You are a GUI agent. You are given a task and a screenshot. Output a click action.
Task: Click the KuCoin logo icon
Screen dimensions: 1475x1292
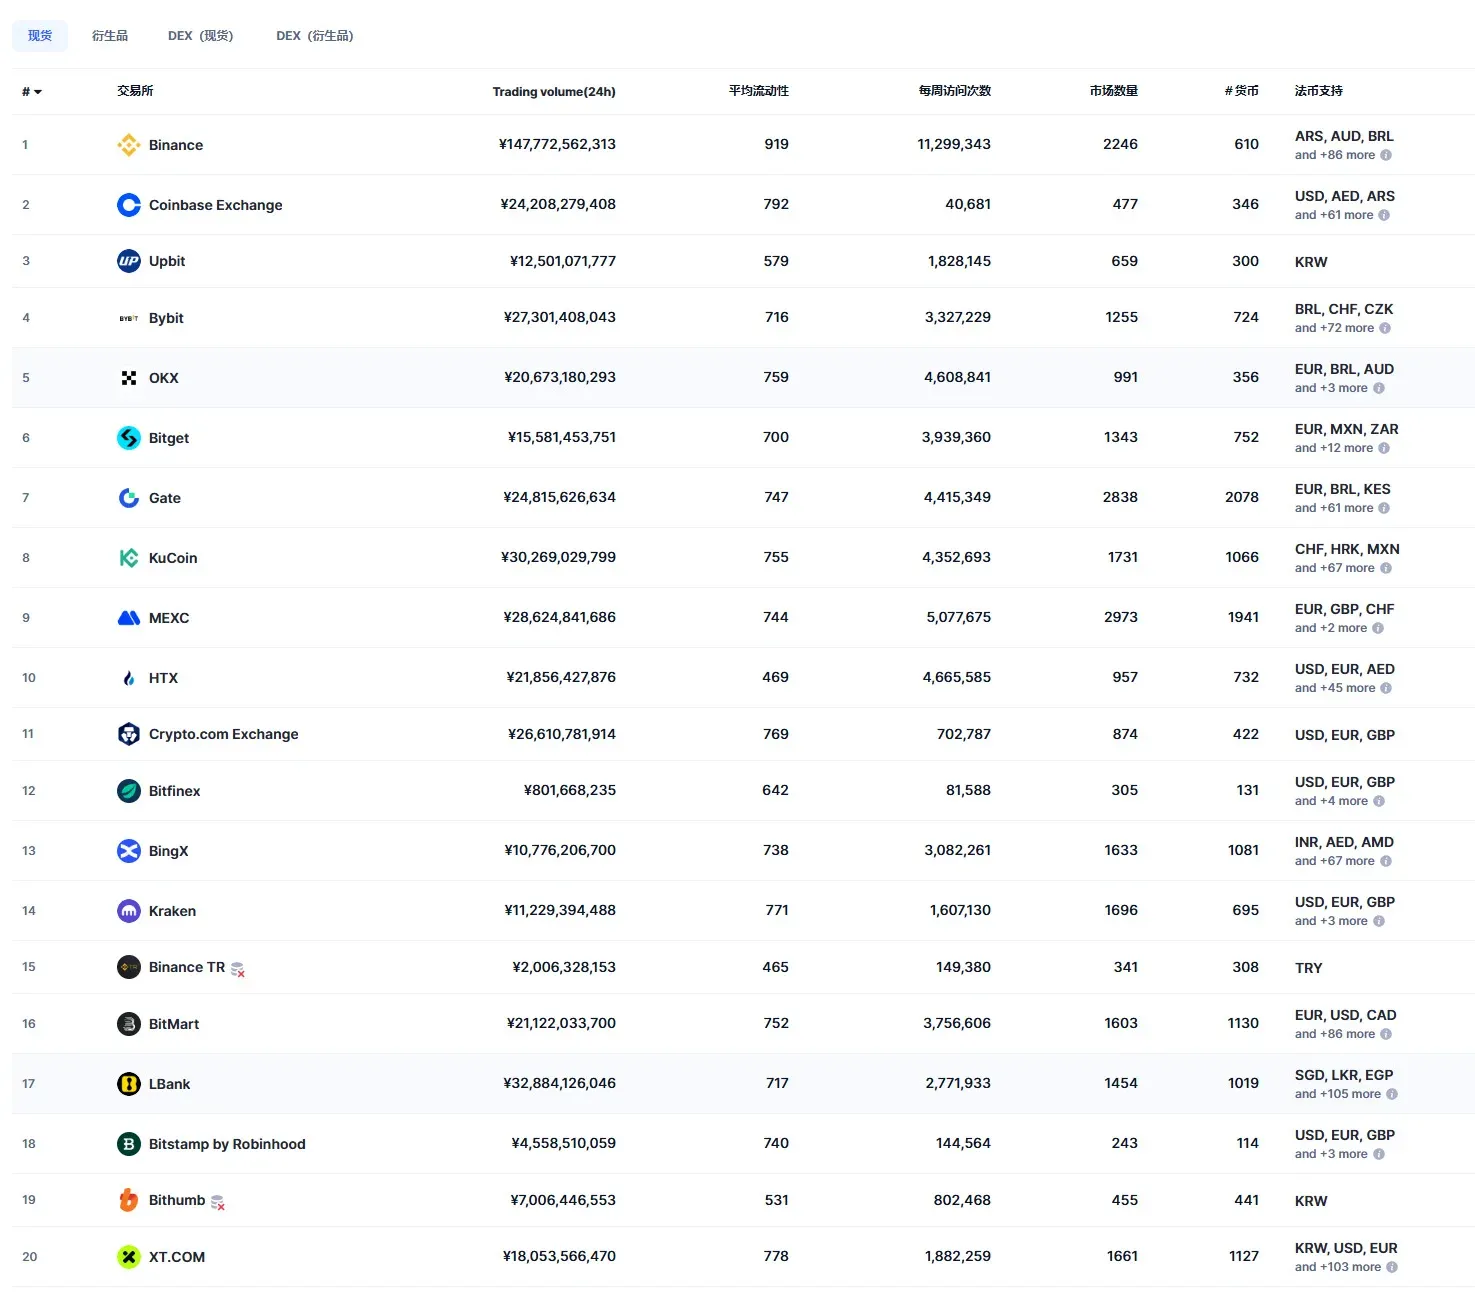coord(128,558)
